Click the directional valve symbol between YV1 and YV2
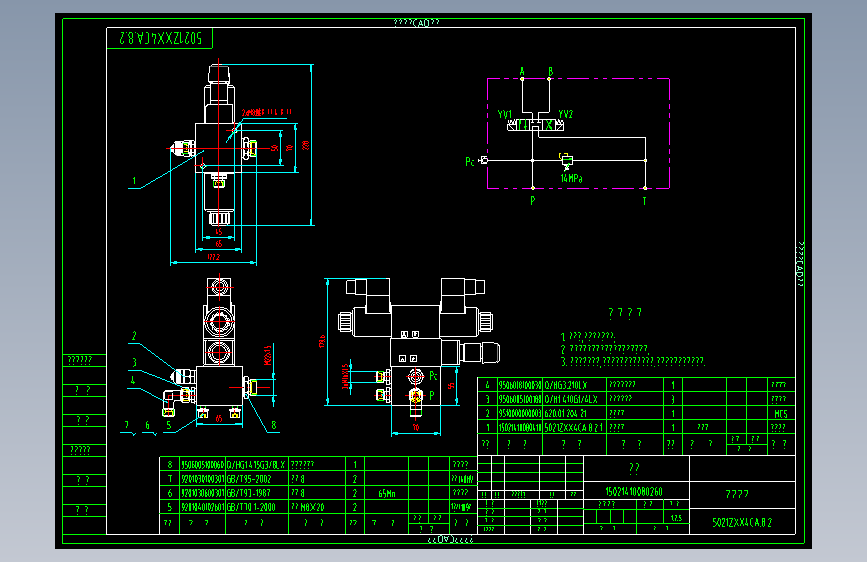Screen dimensions: 867x562 (x=535, y=126)
